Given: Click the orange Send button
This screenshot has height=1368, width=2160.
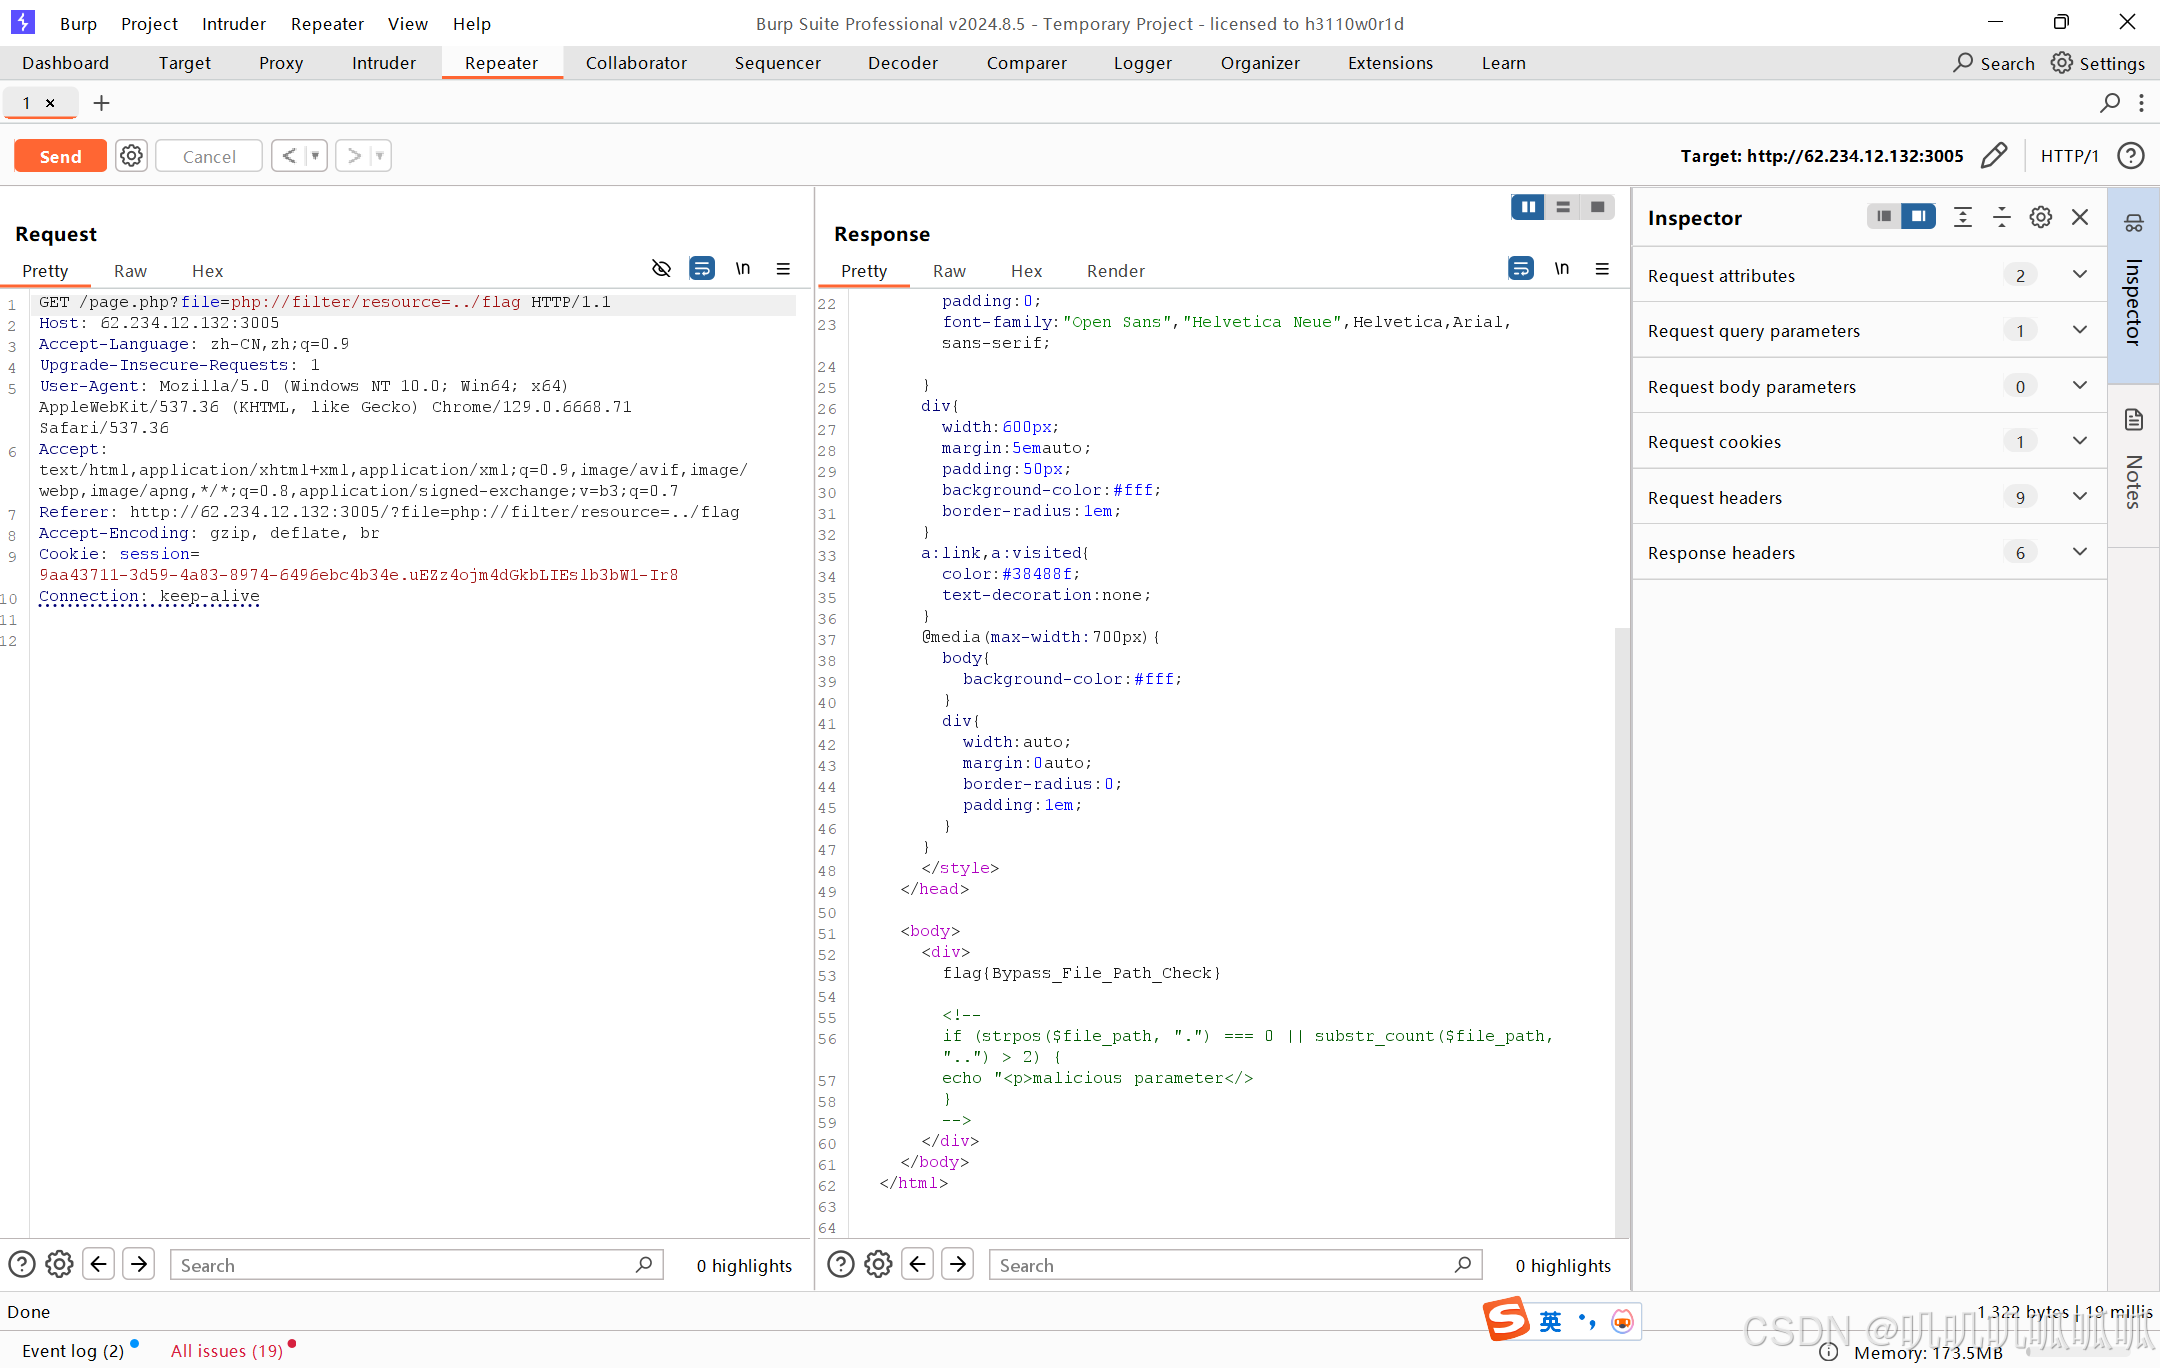Looking at the screenshot, I should pyautogui.click(x=60, y=156).
